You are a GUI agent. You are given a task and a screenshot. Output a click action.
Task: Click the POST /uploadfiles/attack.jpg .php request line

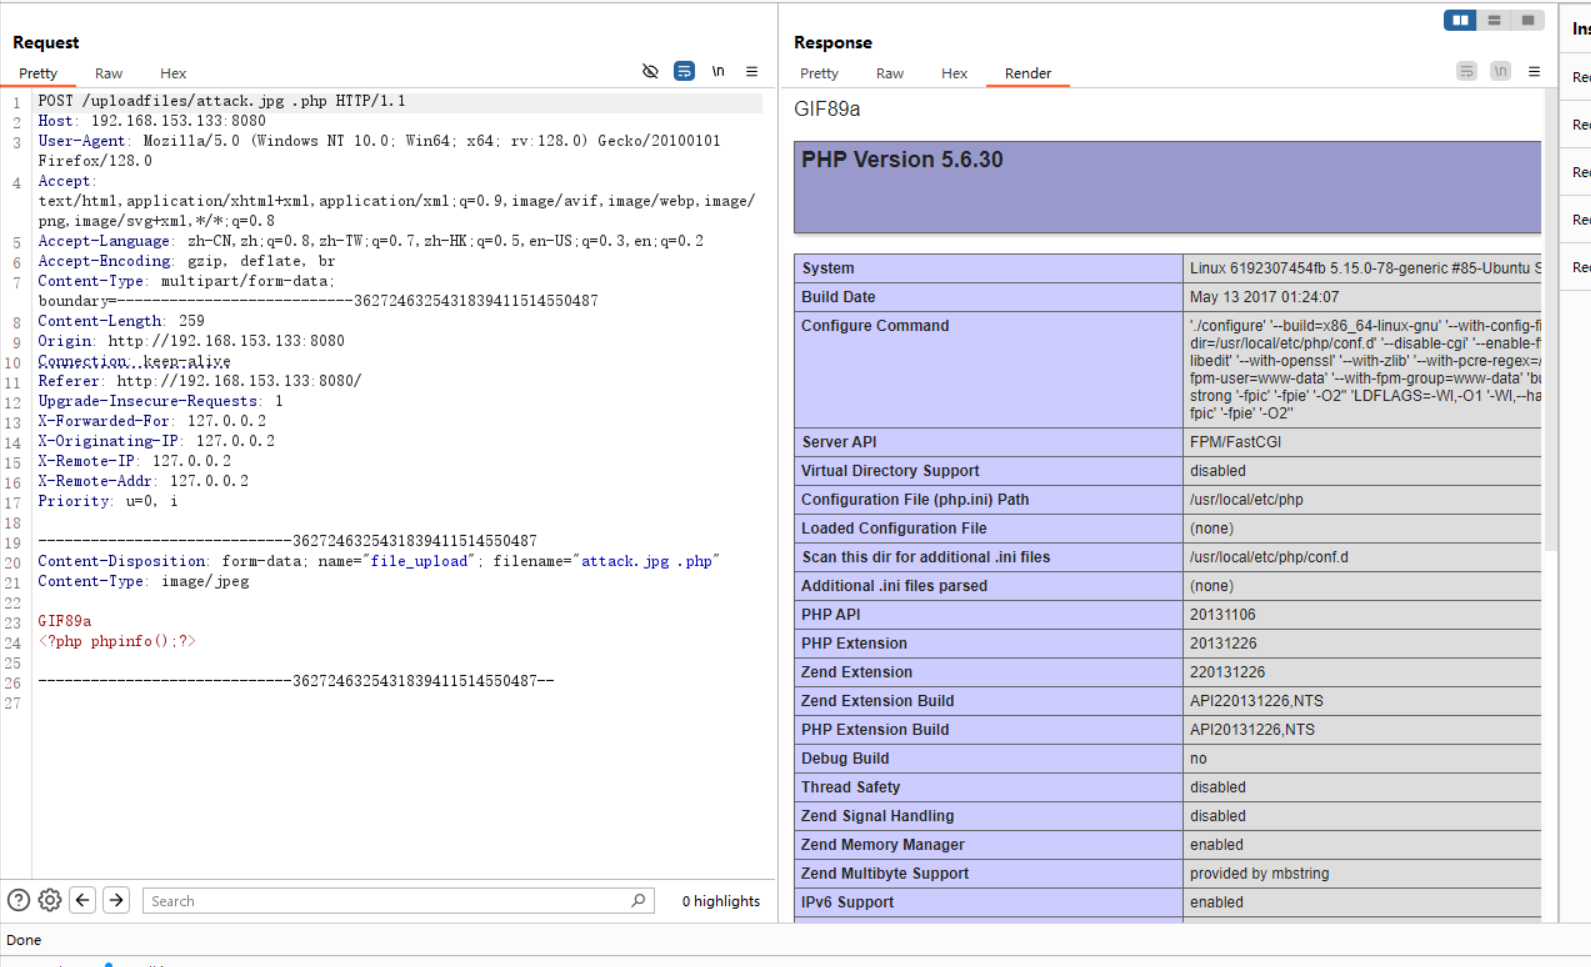(x=222, y=101)
